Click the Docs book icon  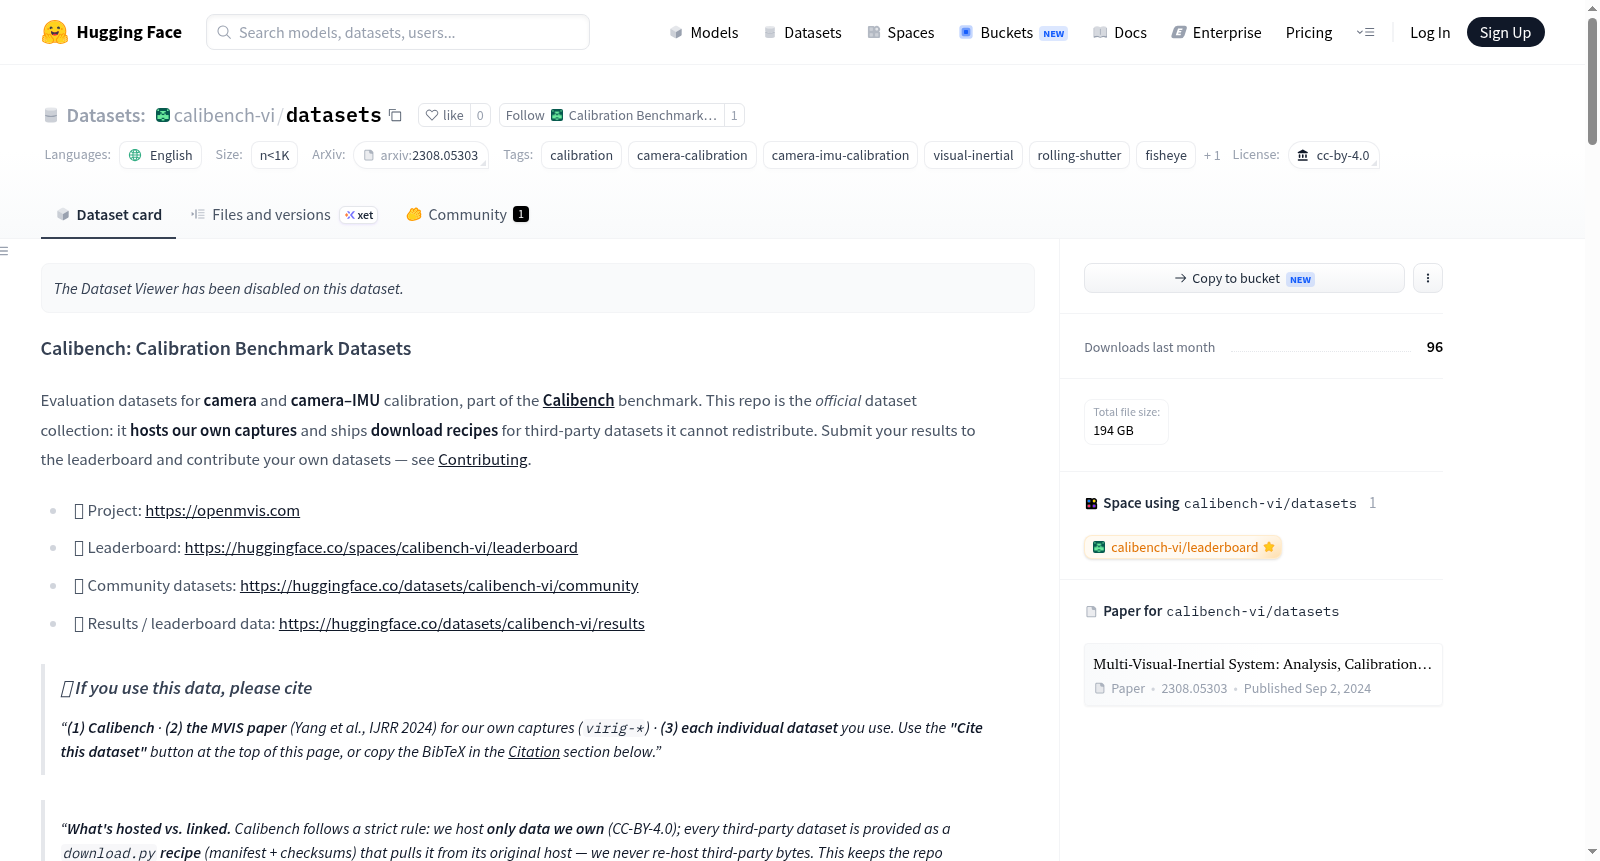tap(1100, 32)
